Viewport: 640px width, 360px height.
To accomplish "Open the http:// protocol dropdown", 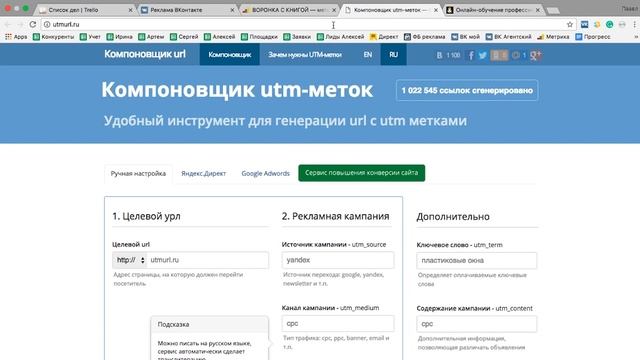I will pyautogui.click(x=129, y=260).
